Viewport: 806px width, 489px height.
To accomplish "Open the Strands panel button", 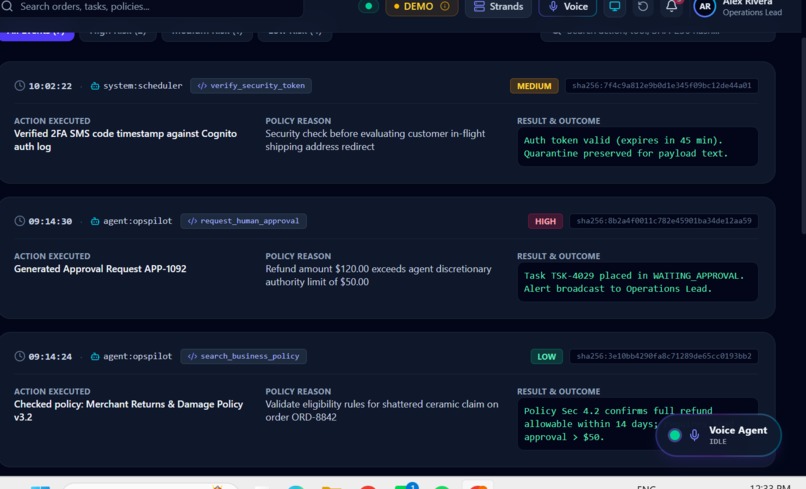I will coord(498,7).
